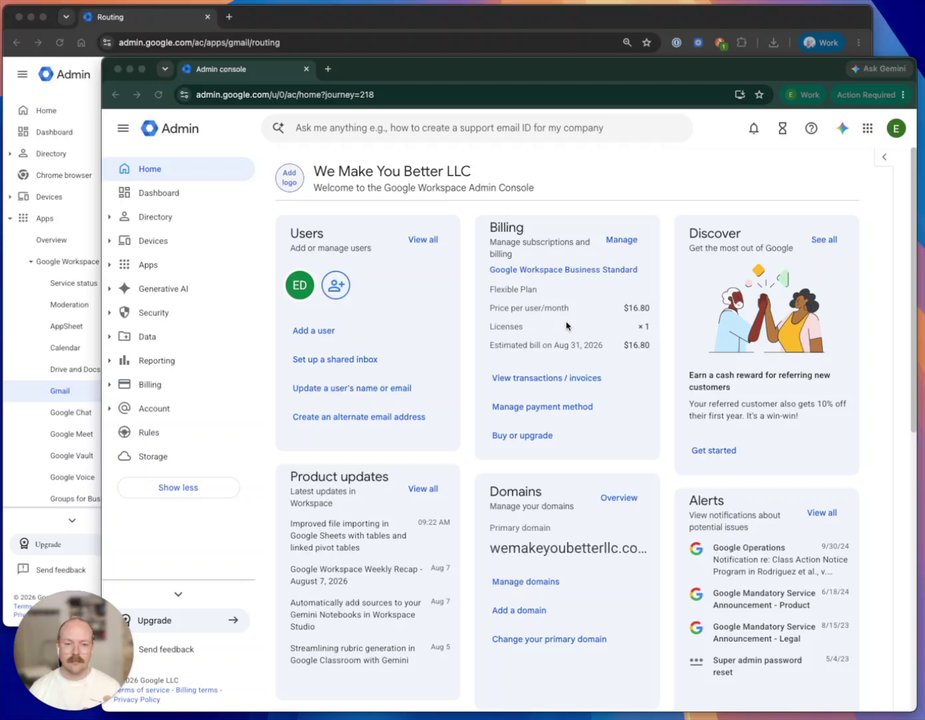
Task: Open the hamburger menu in back Admin window
Action: click(x=22, y=74)
